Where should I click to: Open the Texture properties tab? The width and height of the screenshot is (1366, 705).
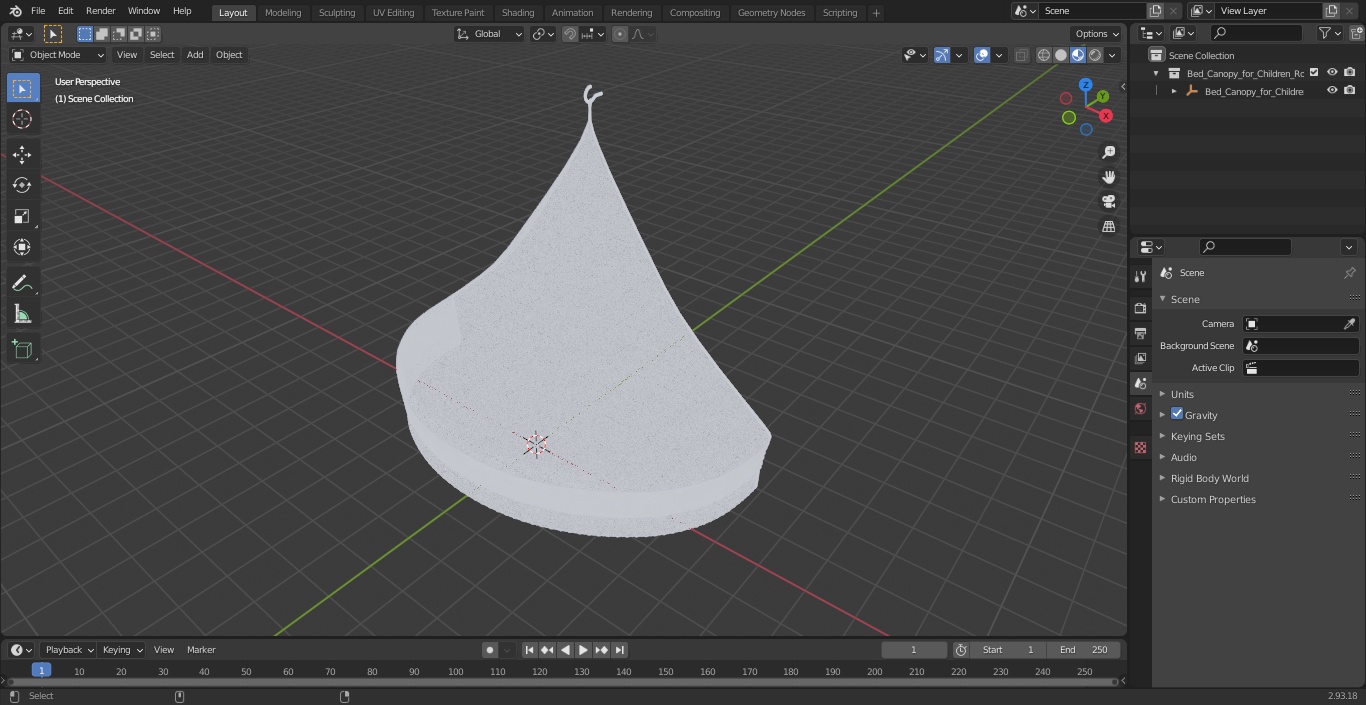[1140, 447]
